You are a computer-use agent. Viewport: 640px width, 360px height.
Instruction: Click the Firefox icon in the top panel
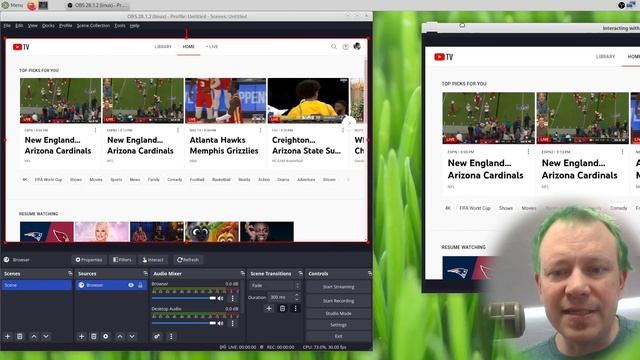coord(31,5)
